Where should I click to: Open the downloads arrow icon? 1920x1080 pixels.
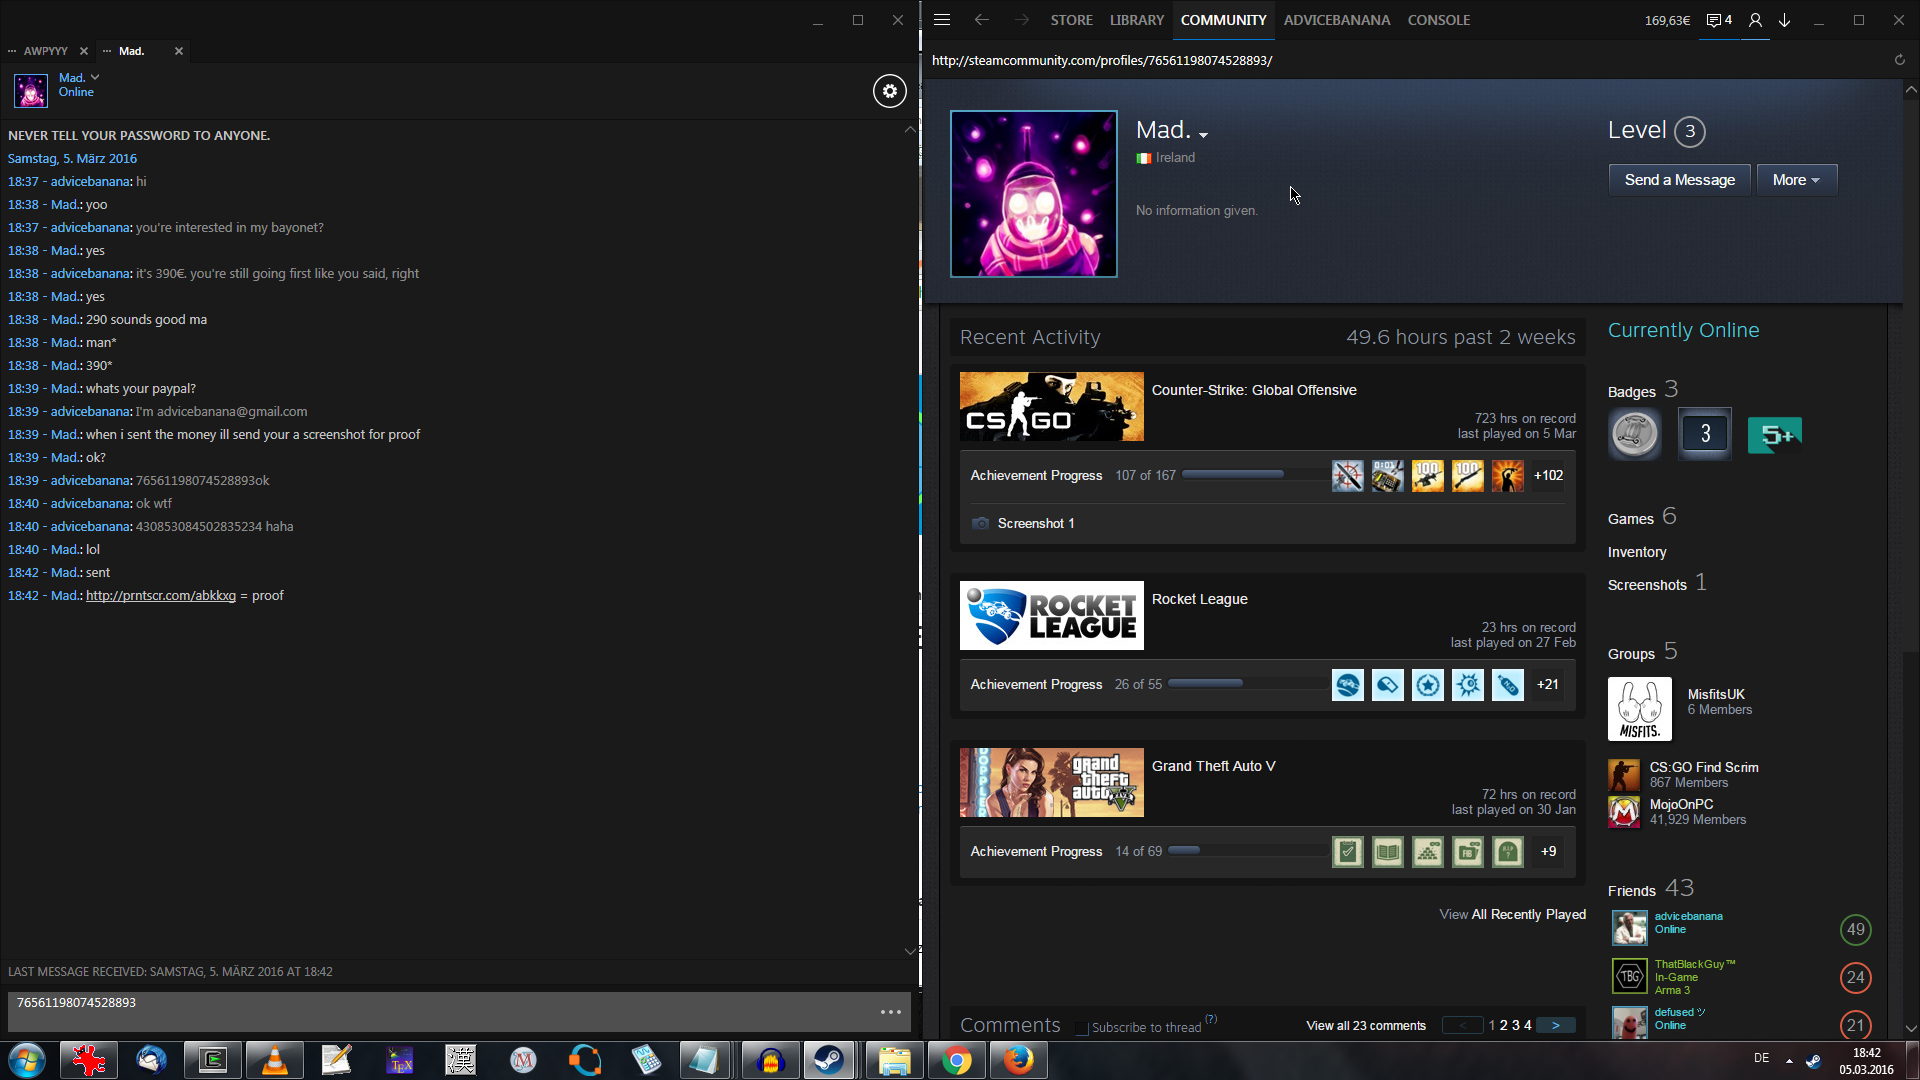pyautogui.click(x=1784, y=20)
